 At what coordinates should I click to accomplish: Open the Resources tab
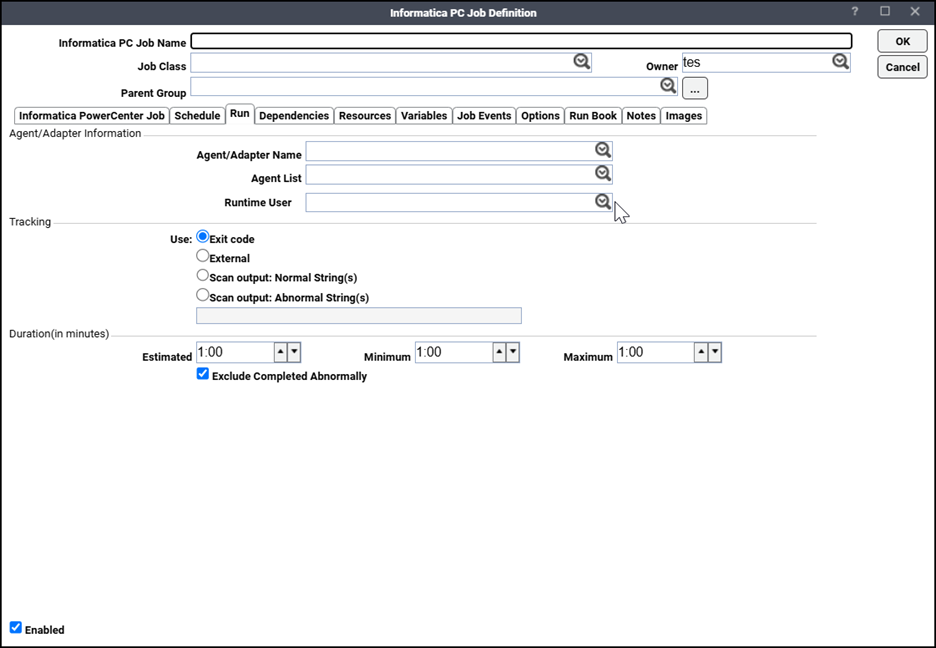pyautogui.click(x=365, y=116)
